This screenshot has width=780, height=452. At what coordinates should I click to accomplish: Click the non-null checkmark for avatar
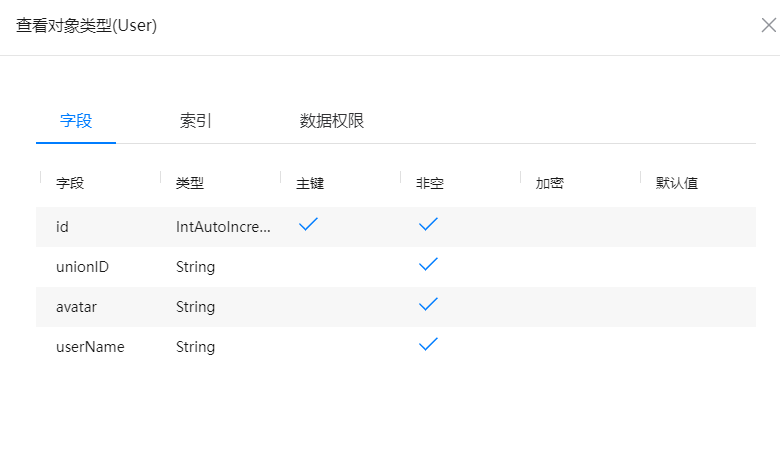pos(429,305)
